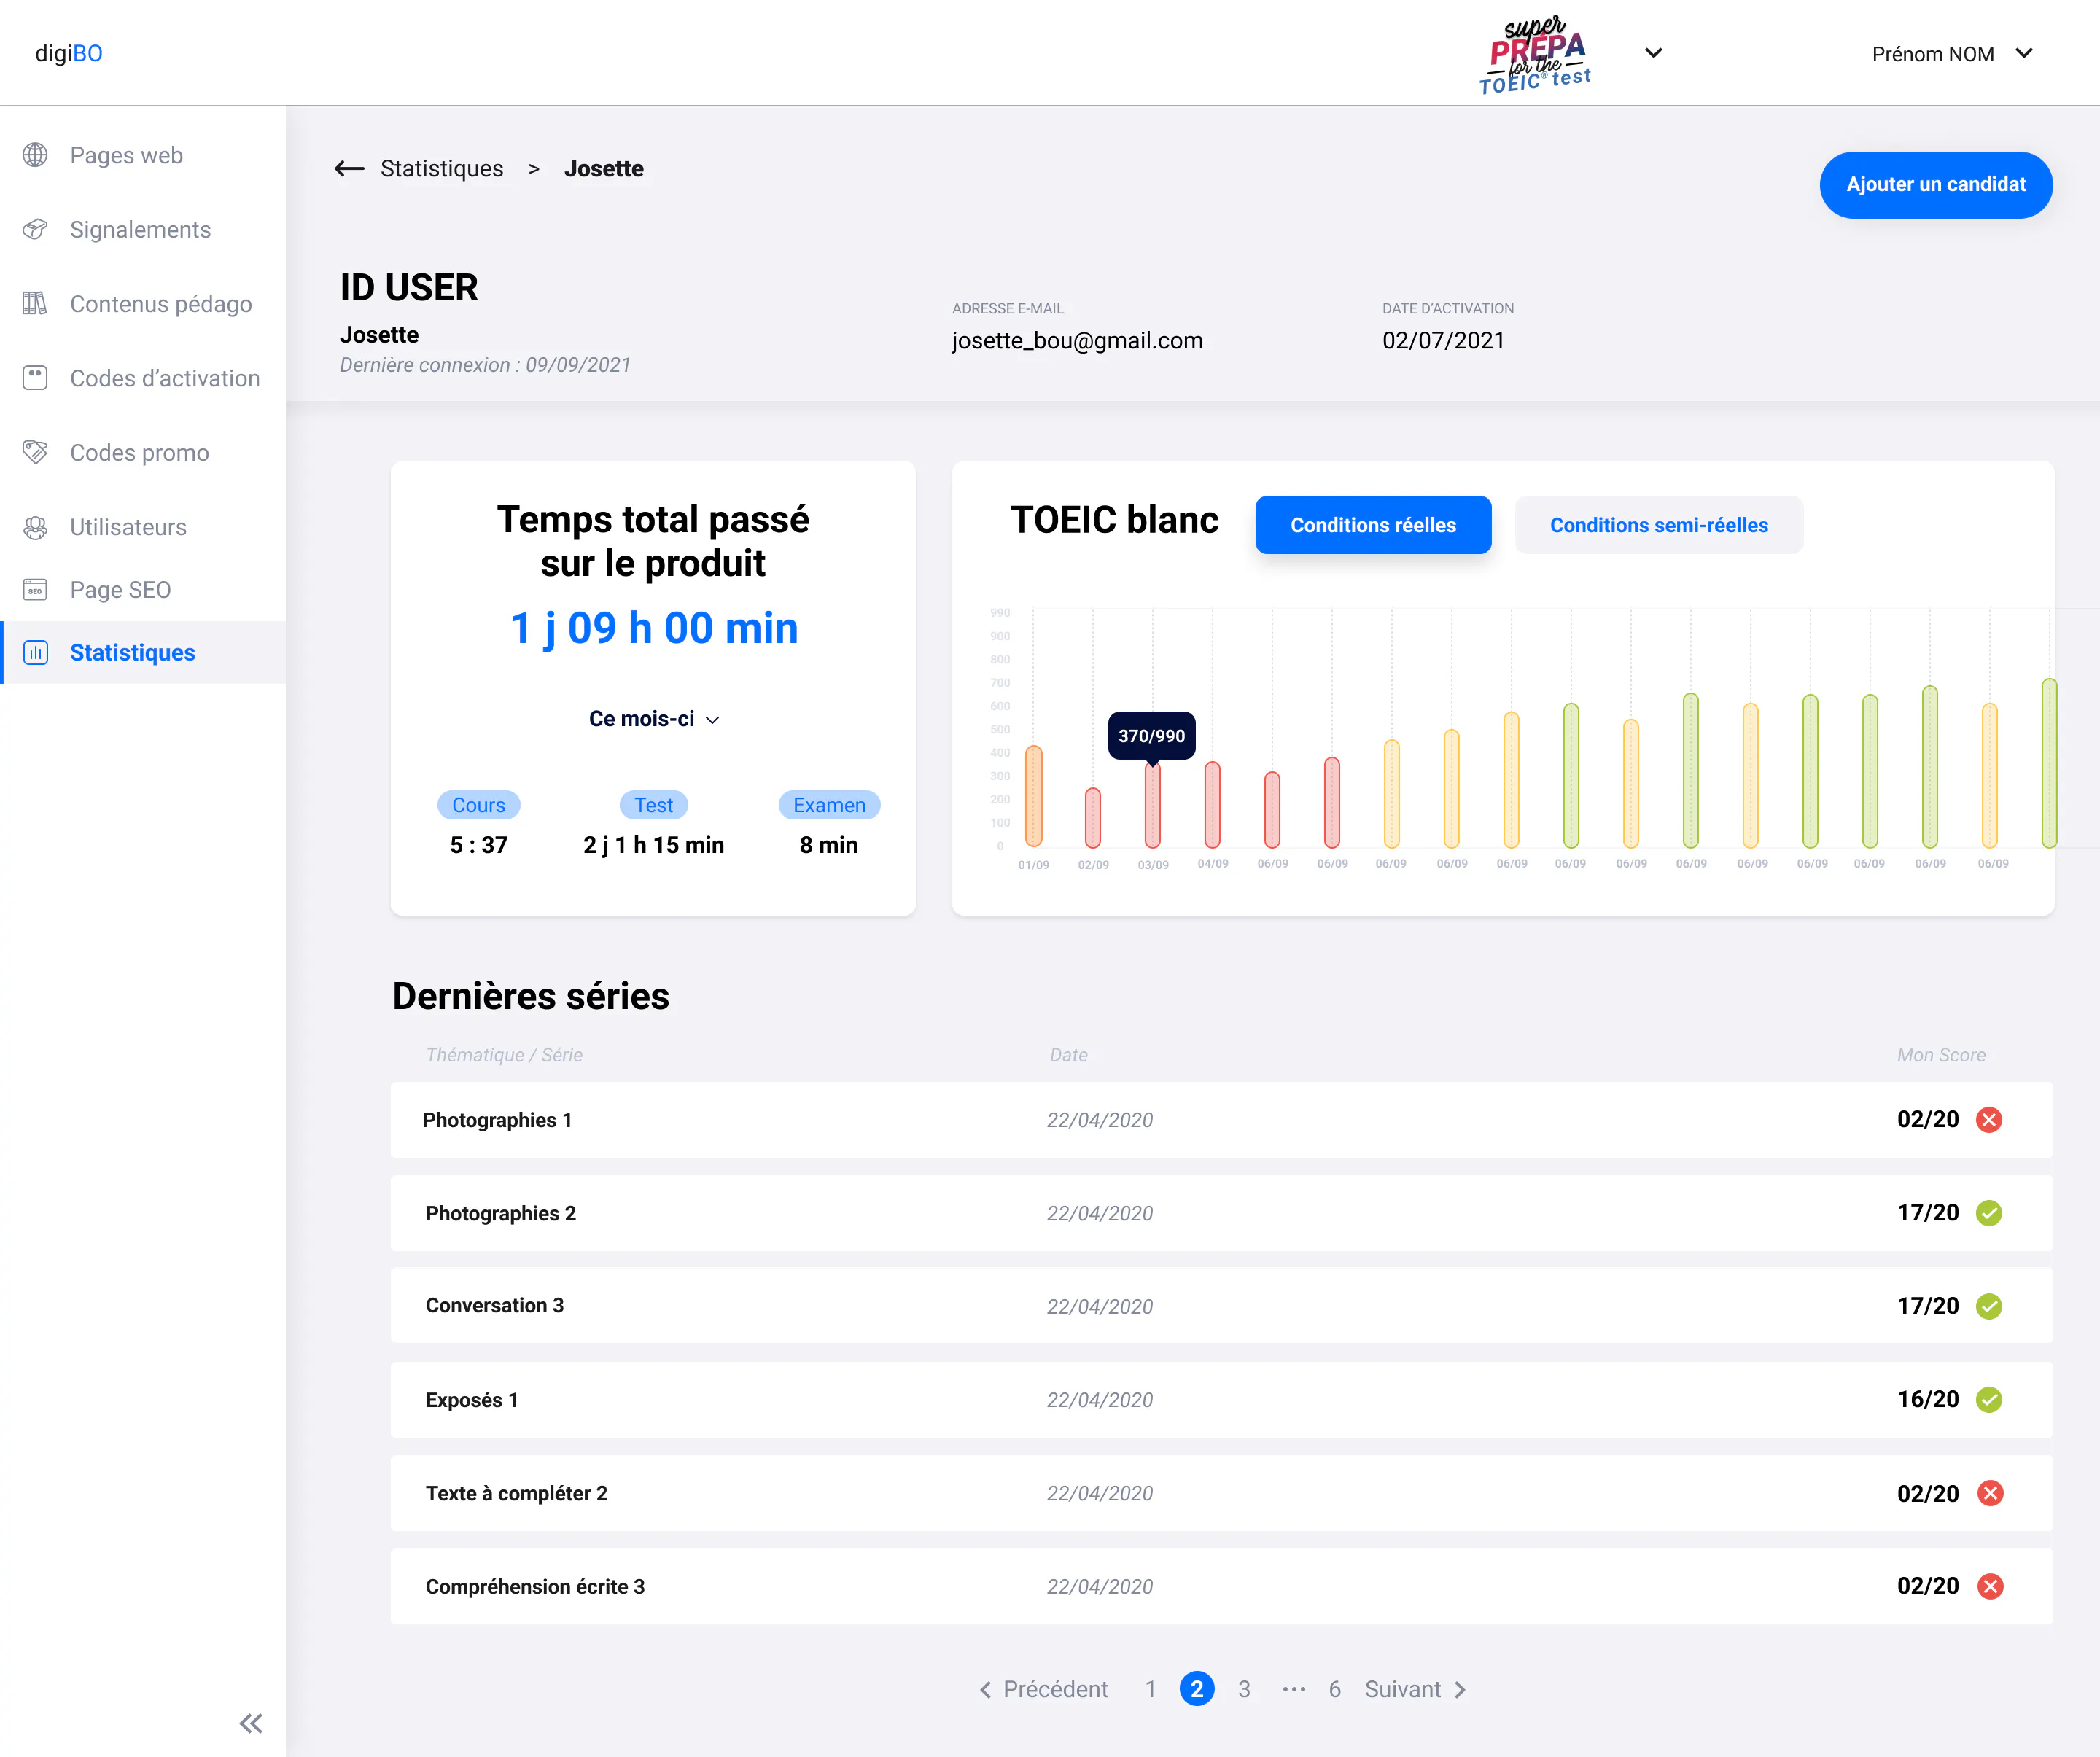
Task: Collapse the sidebar with the double-chevron icon
Action: pos(251,1722)
